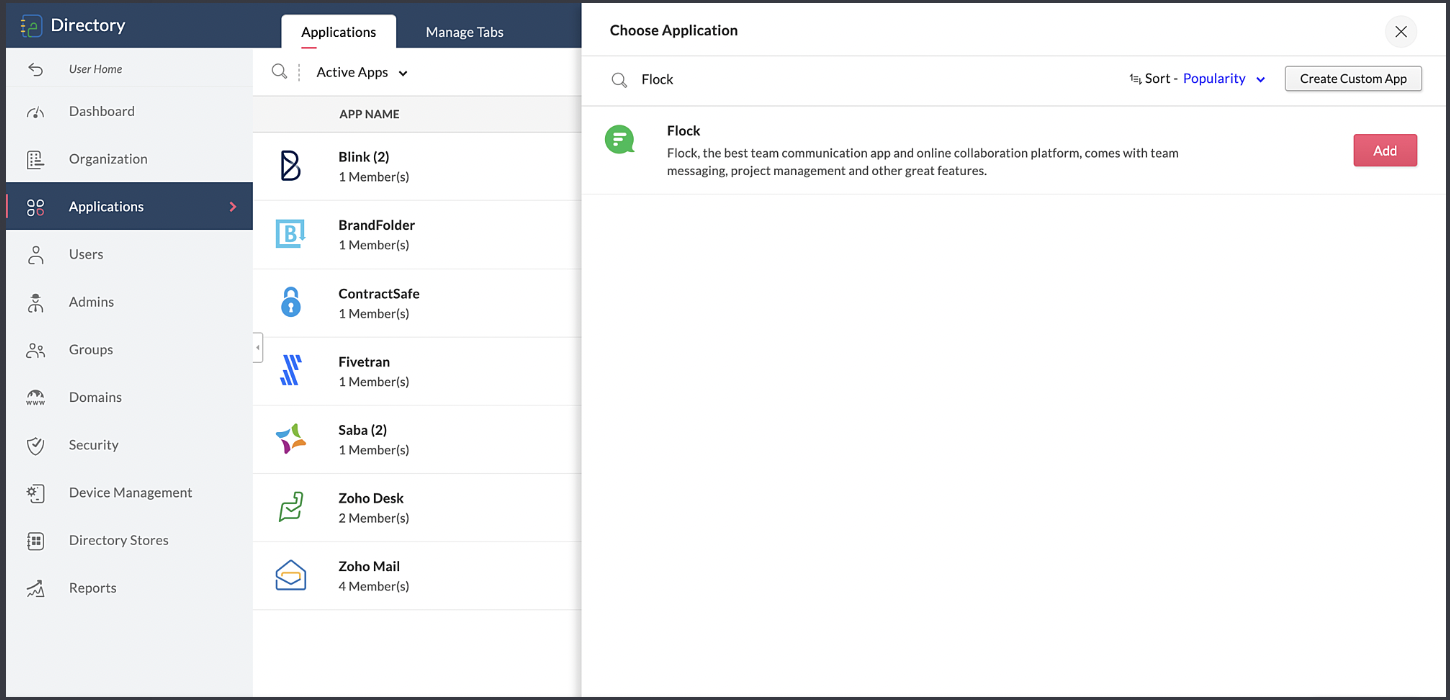Click the Dashboard gauge icon
1450x700 pixels.
[x=36, y=112]
